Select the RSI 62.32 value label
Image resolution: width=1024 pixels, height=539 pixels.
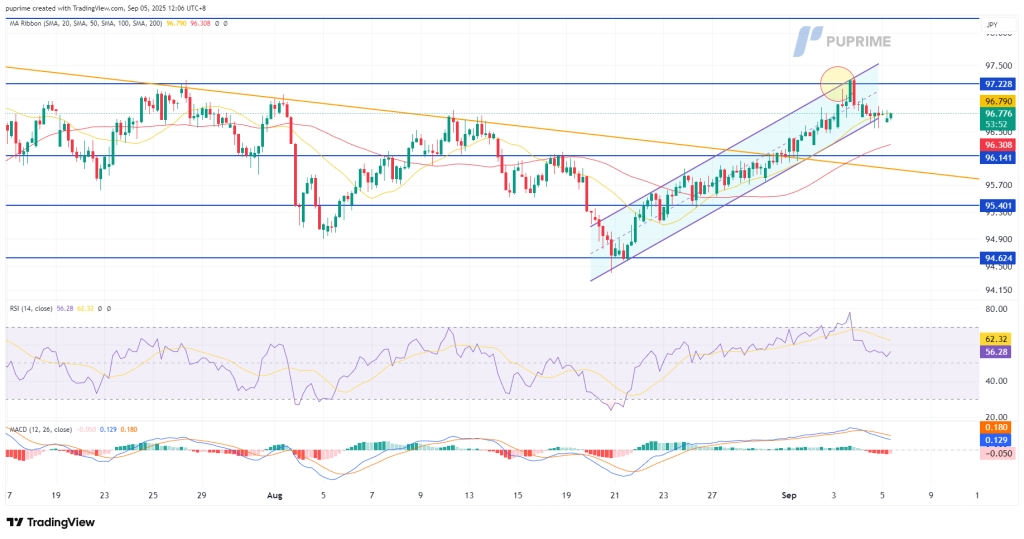[x=999, y=340]
